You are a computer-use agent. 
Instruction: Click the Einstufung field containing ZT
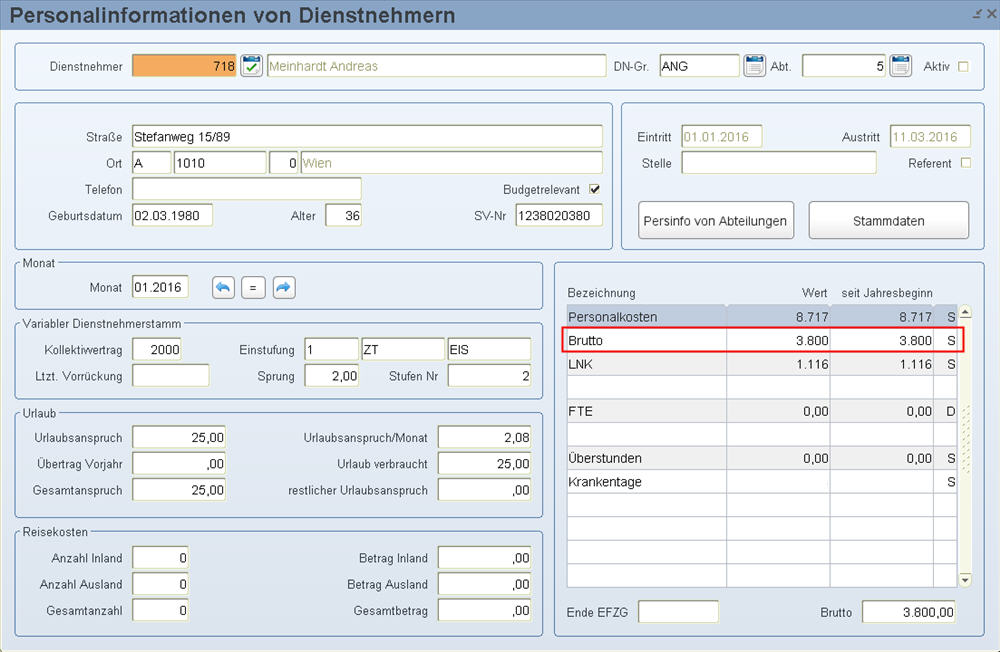(403, 350)
